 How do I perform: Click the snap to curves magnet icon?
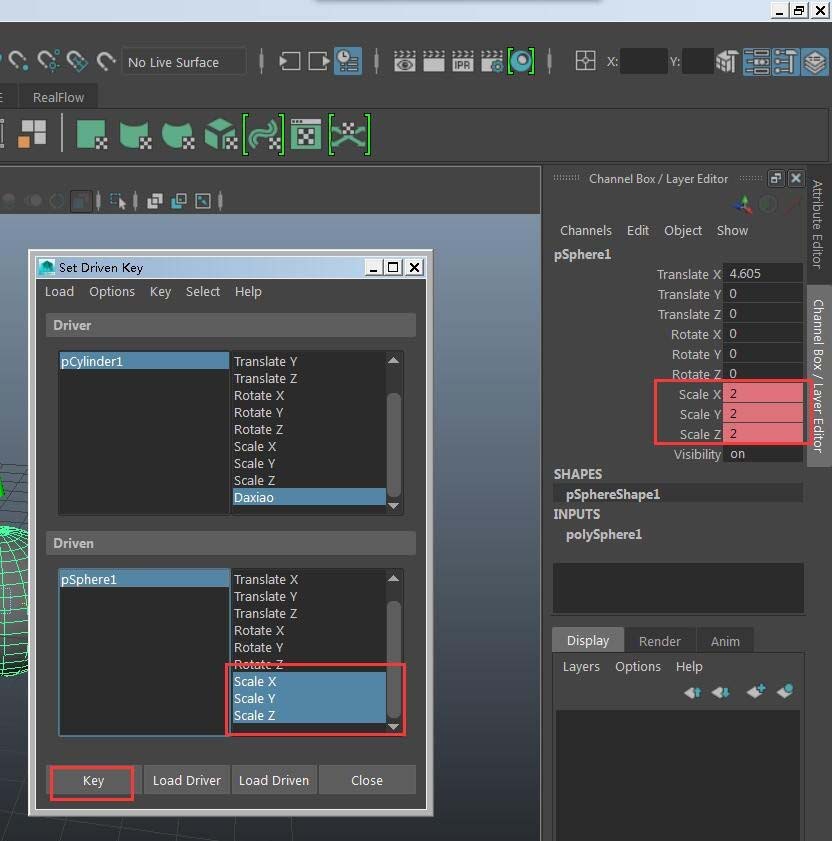(19, 61)
